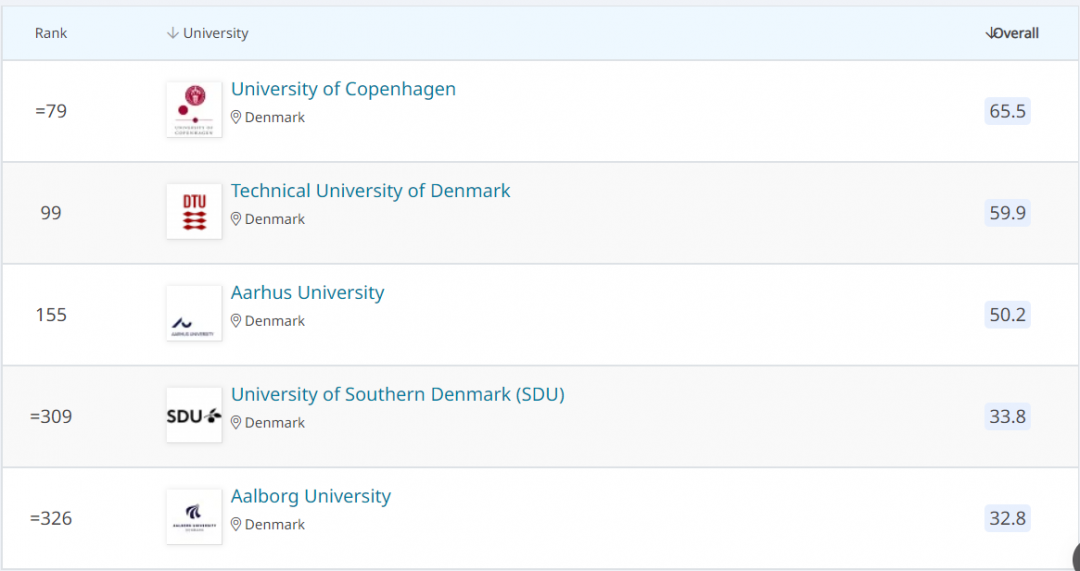The width and height of the screenshot is (1080, 571).
Task: Click the 33.8 overall score badge
Action: (1007, 417)
